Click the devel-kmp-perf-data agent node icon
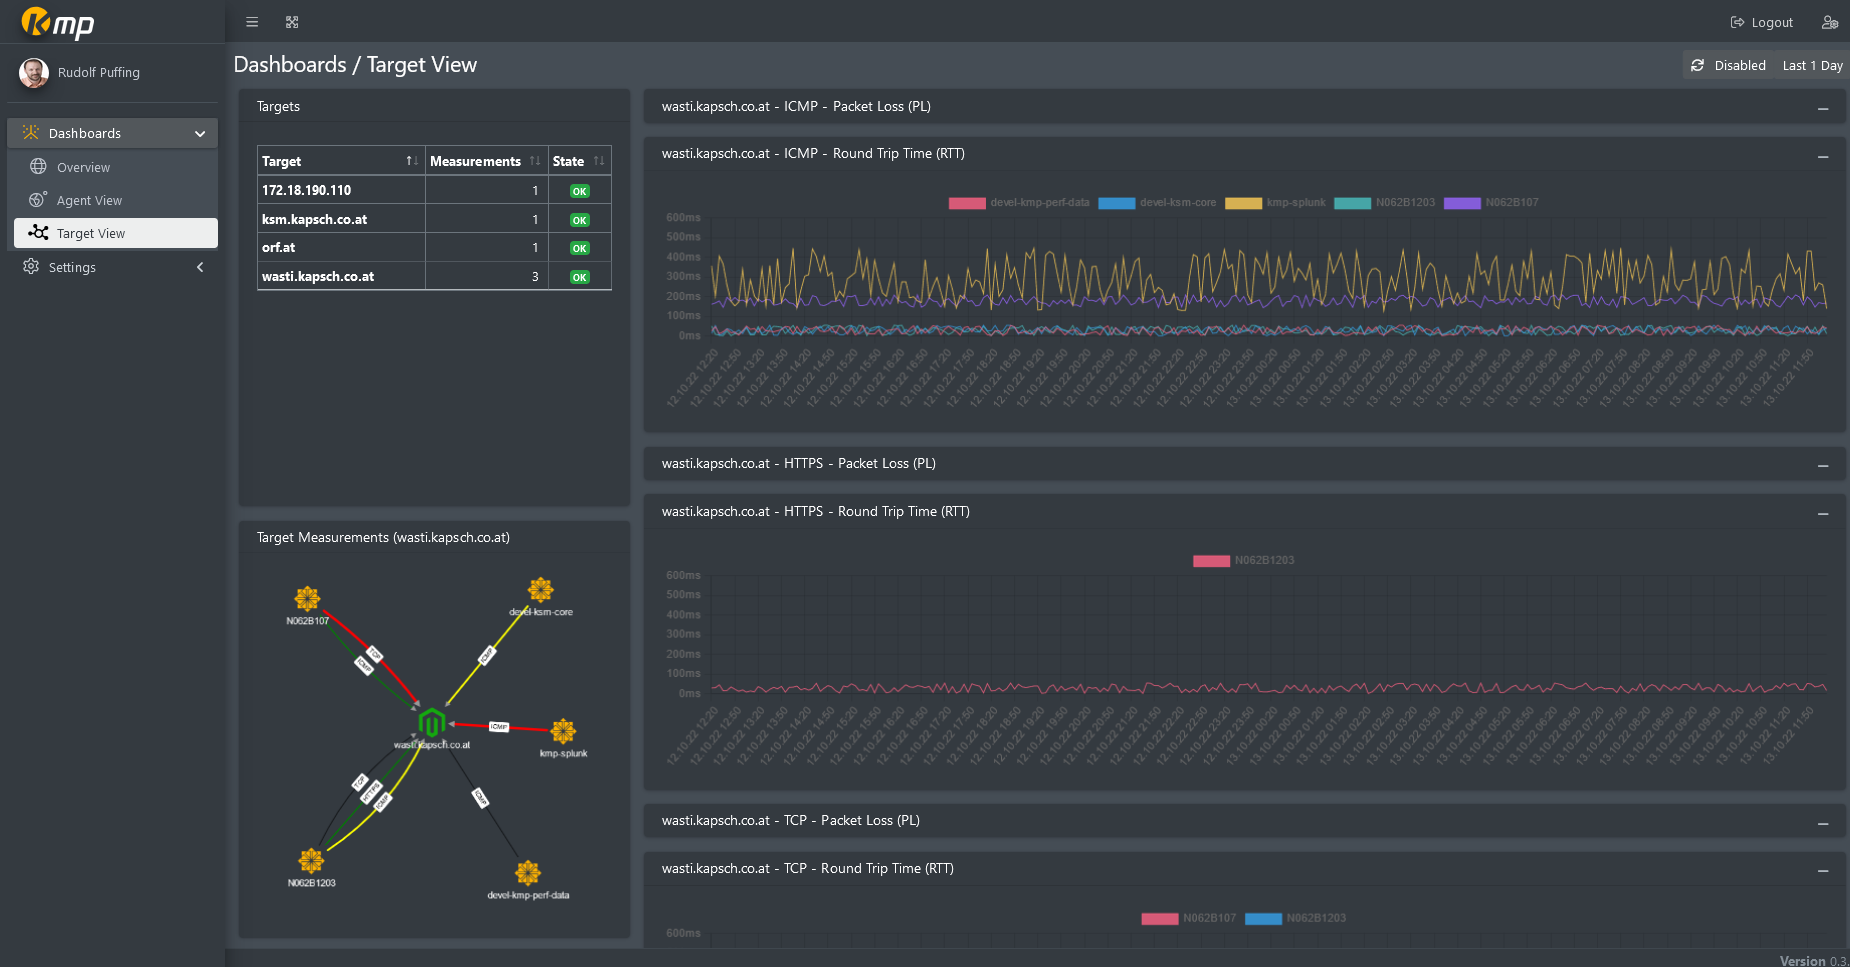This screenshot has width=1850, height=967. 528,873
